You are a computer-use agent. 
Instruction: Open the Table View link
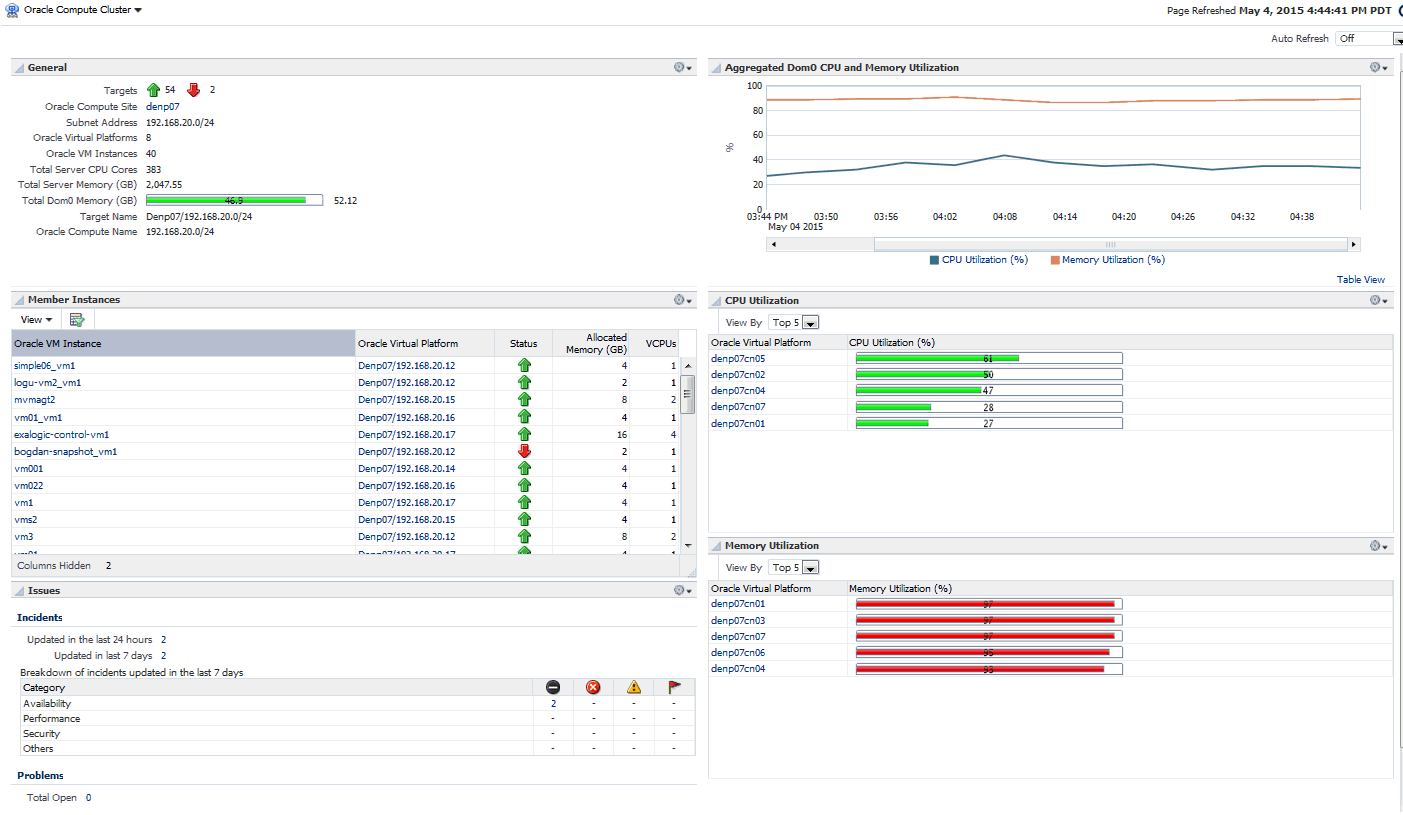tap(1361, 280)
